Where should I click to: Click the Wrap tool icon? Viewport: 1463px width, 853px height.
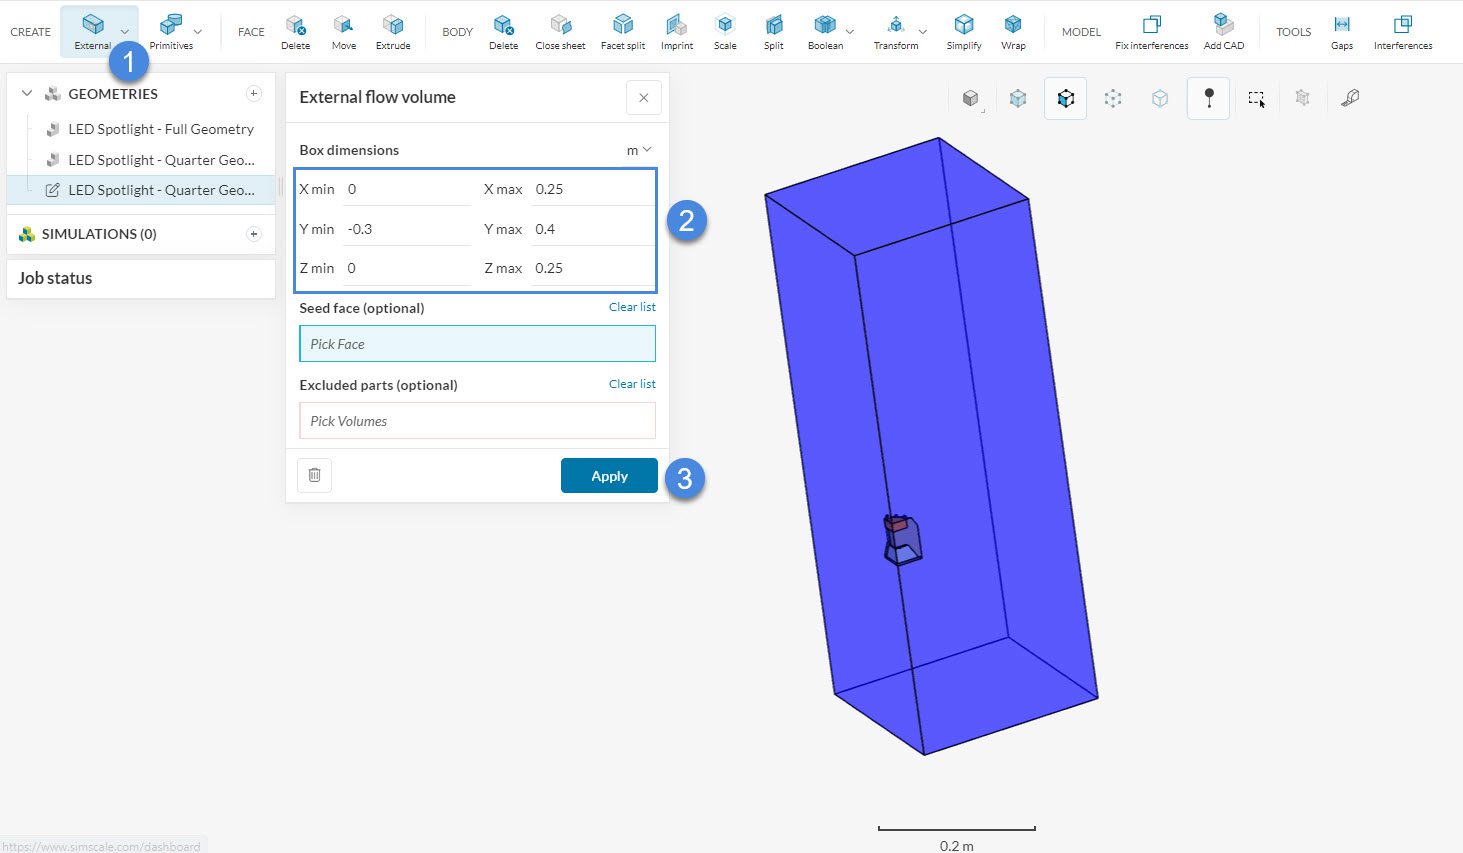[1013, 31]
